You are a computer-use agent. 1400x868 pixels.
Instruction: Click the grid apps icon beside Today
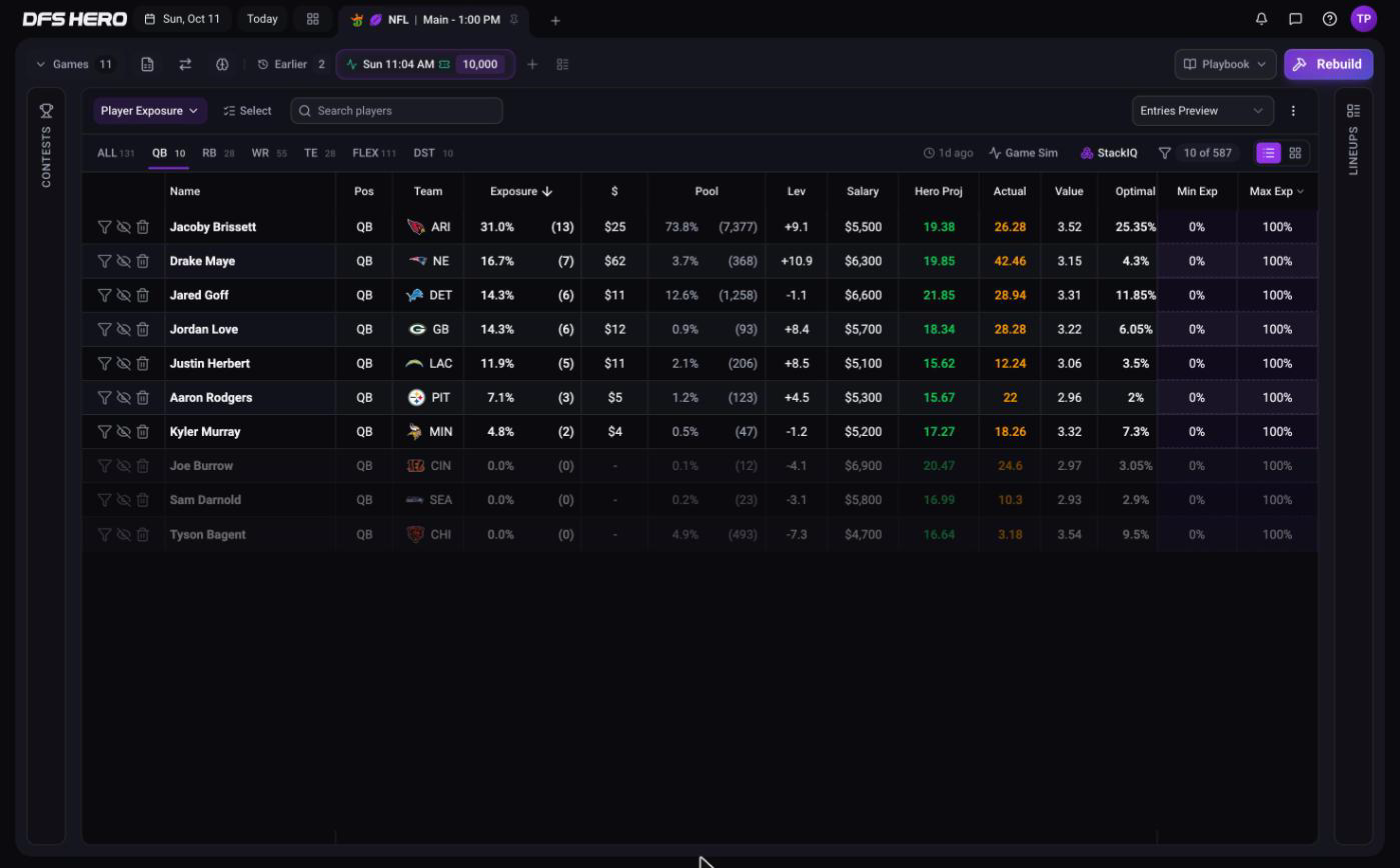click(x=312, y=19)
